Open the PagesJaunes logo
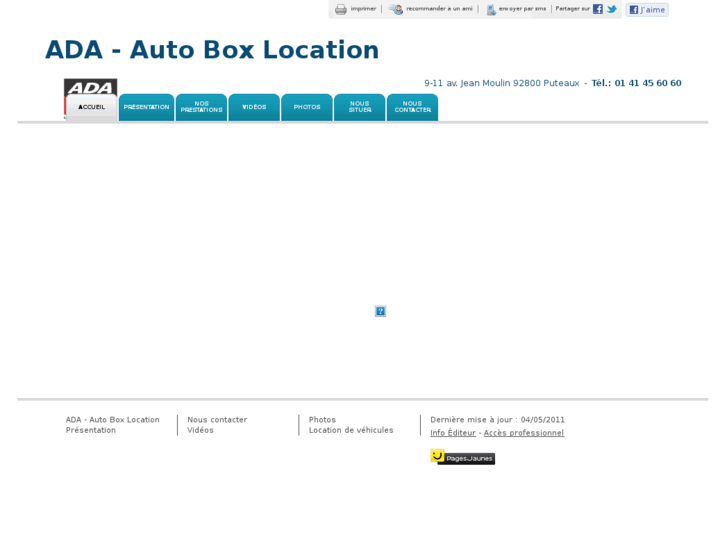Screen dimensions: 727x545 [462, 457]
